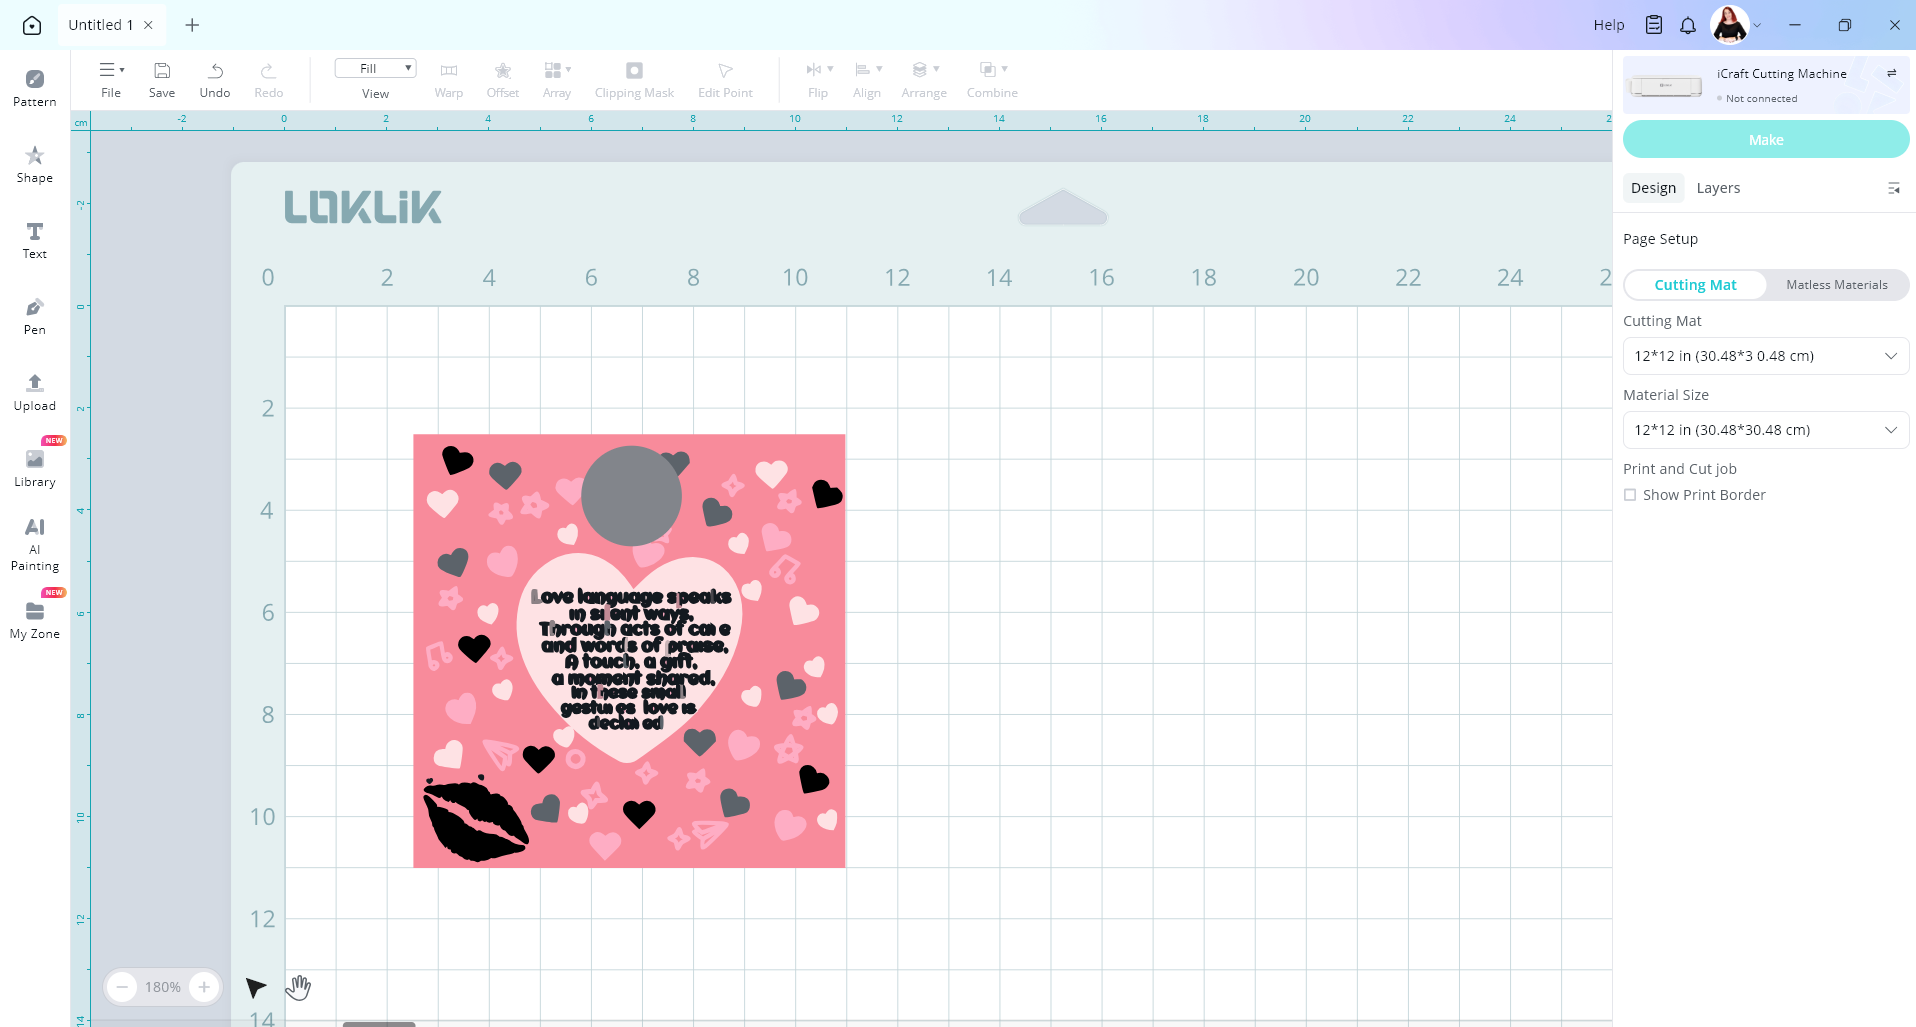1916x1027 pixels.
Task: Click the Make button
Action: pyautogui.click(x=1765, y=140)
